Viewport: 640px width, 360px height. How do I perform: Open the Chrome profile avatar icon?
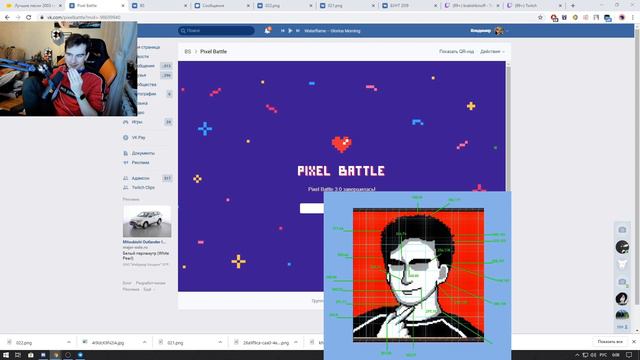[622, 18]
